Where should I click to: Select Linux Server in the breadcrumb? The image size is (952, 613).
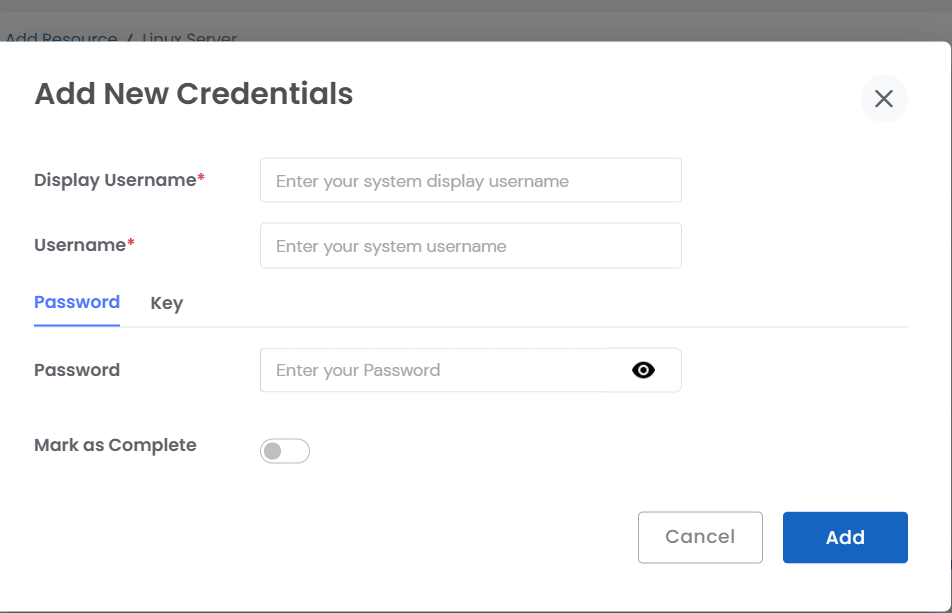[189, 38]
